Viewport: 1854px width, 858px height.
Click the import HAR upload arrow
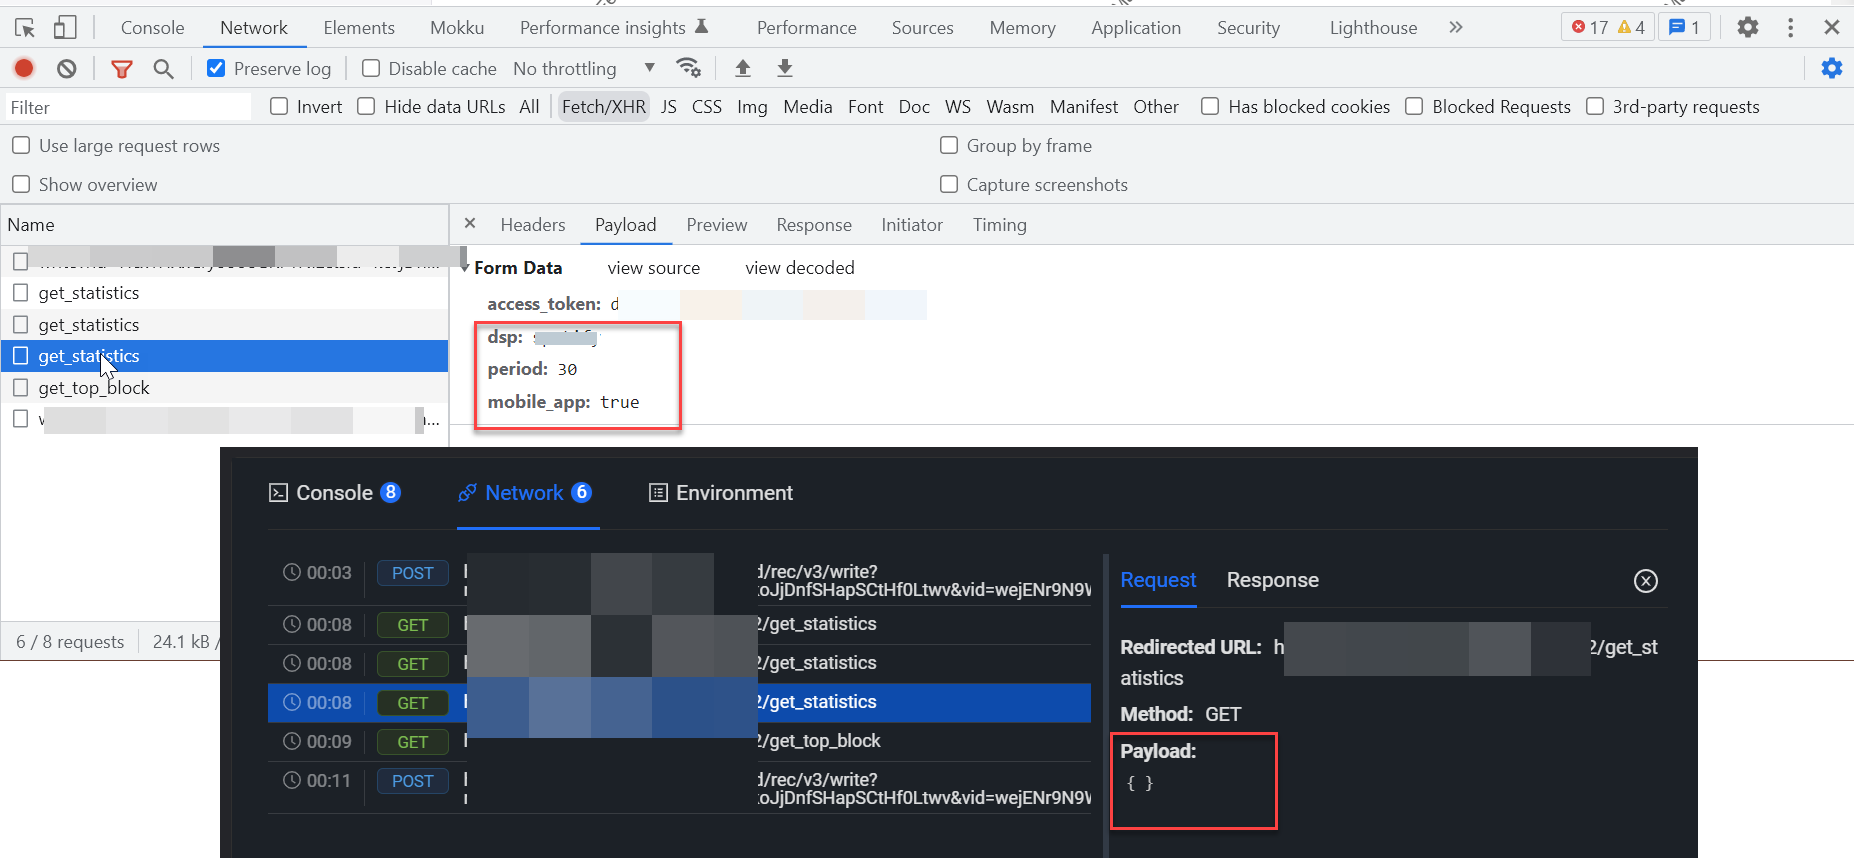tap(743, 68)
